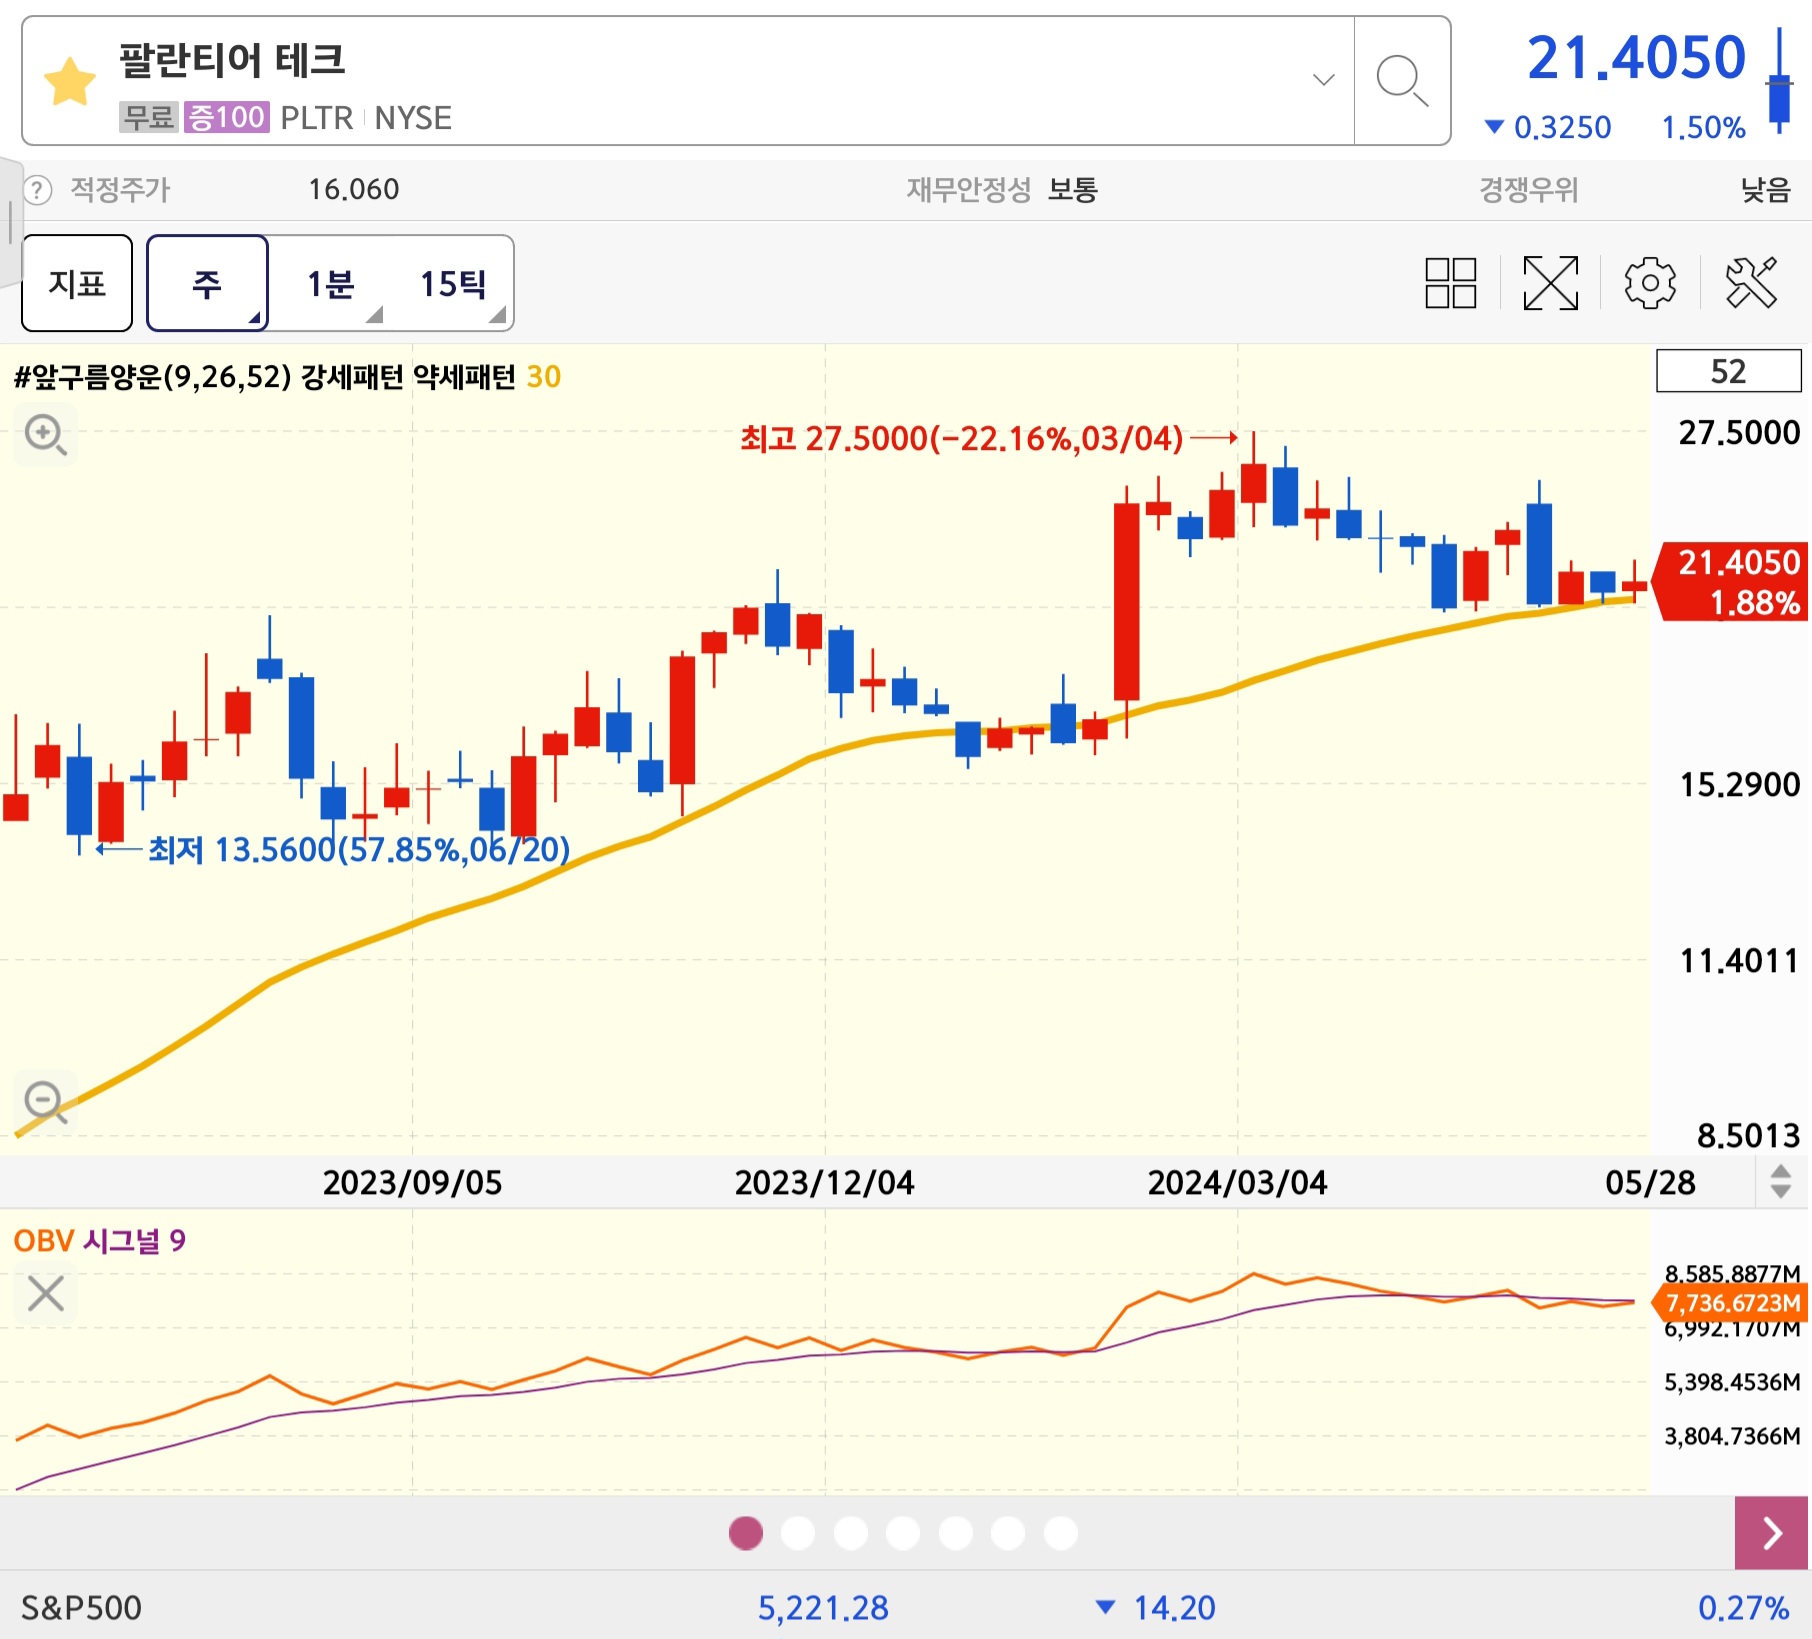Viewport: 1812px width, 1639px height.
Task: Select the first pink page indicator dot
Action: pos(745,1532)
